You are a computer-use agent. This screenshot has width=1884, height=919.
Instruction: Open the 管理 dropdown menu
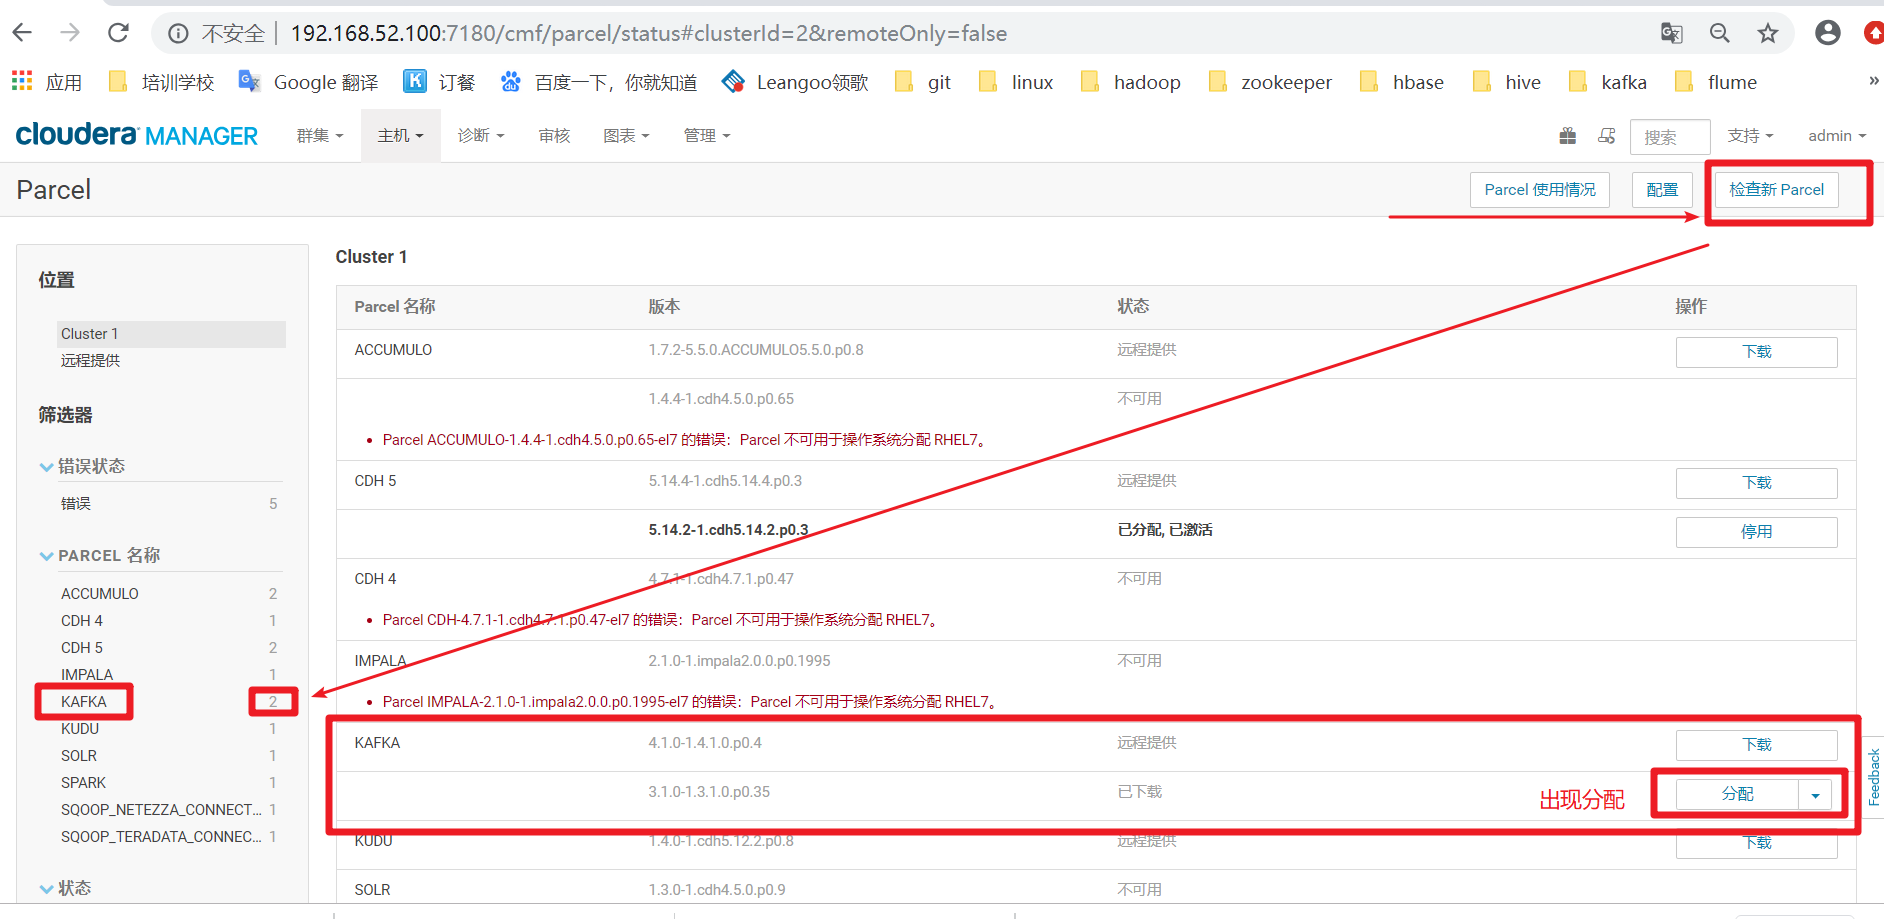point(707,136)
